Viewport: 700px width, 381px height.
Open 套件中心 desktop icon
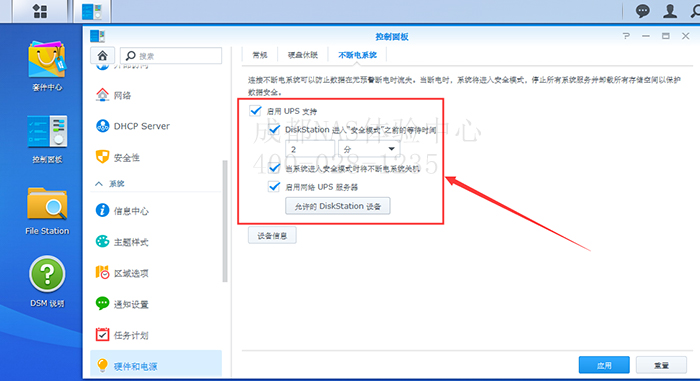pos(47,66)
